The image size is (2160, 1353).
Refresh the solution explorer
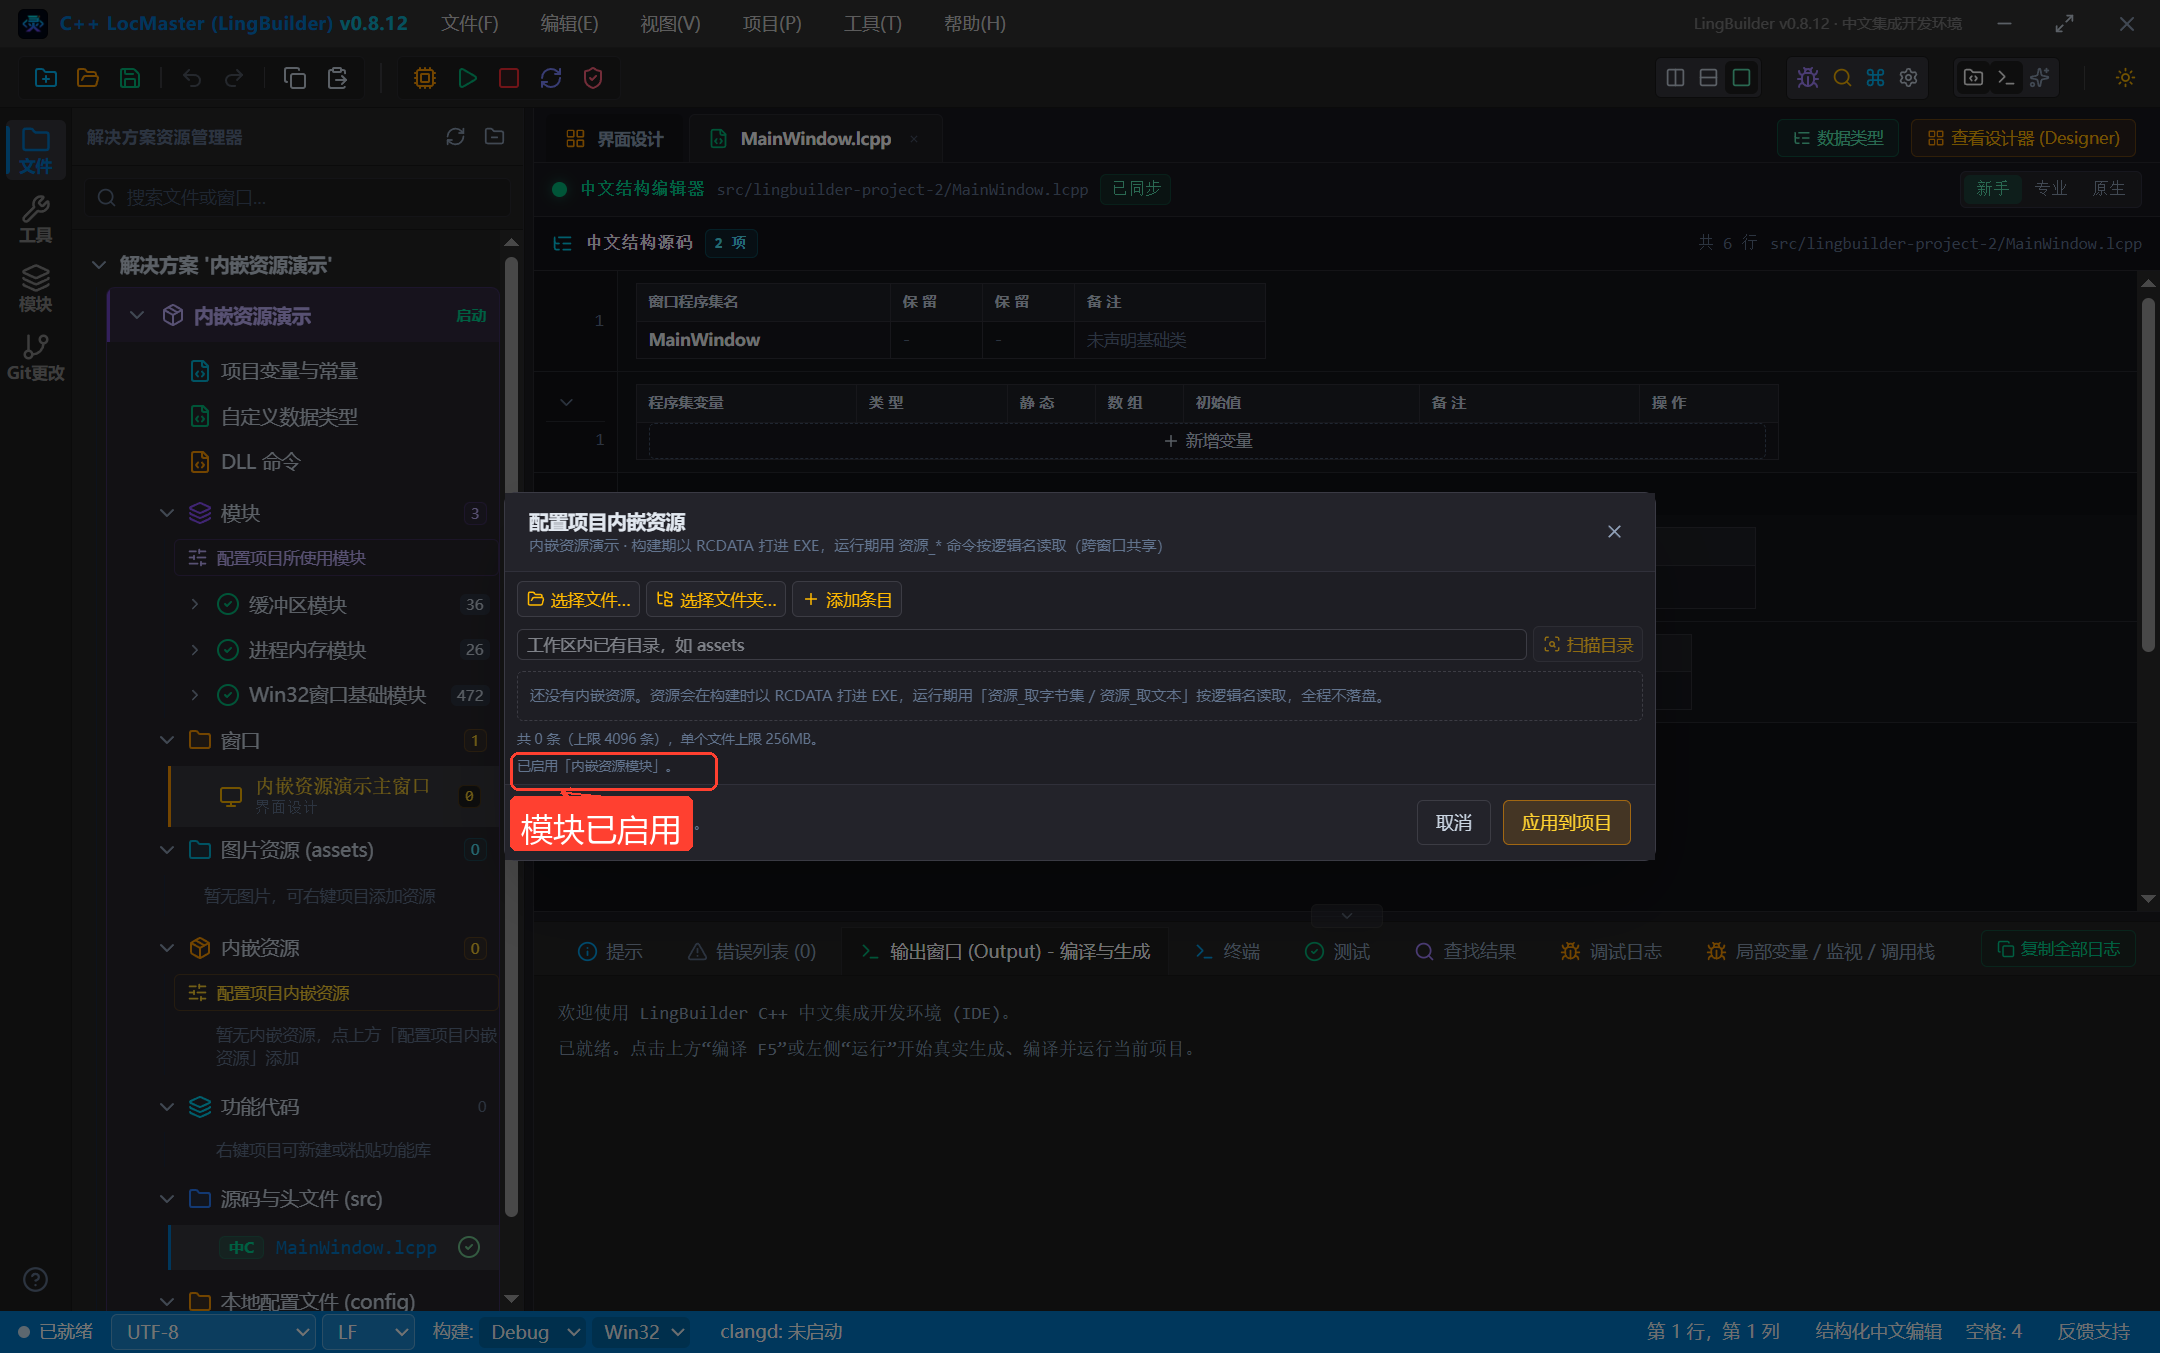tap(456, 137)
